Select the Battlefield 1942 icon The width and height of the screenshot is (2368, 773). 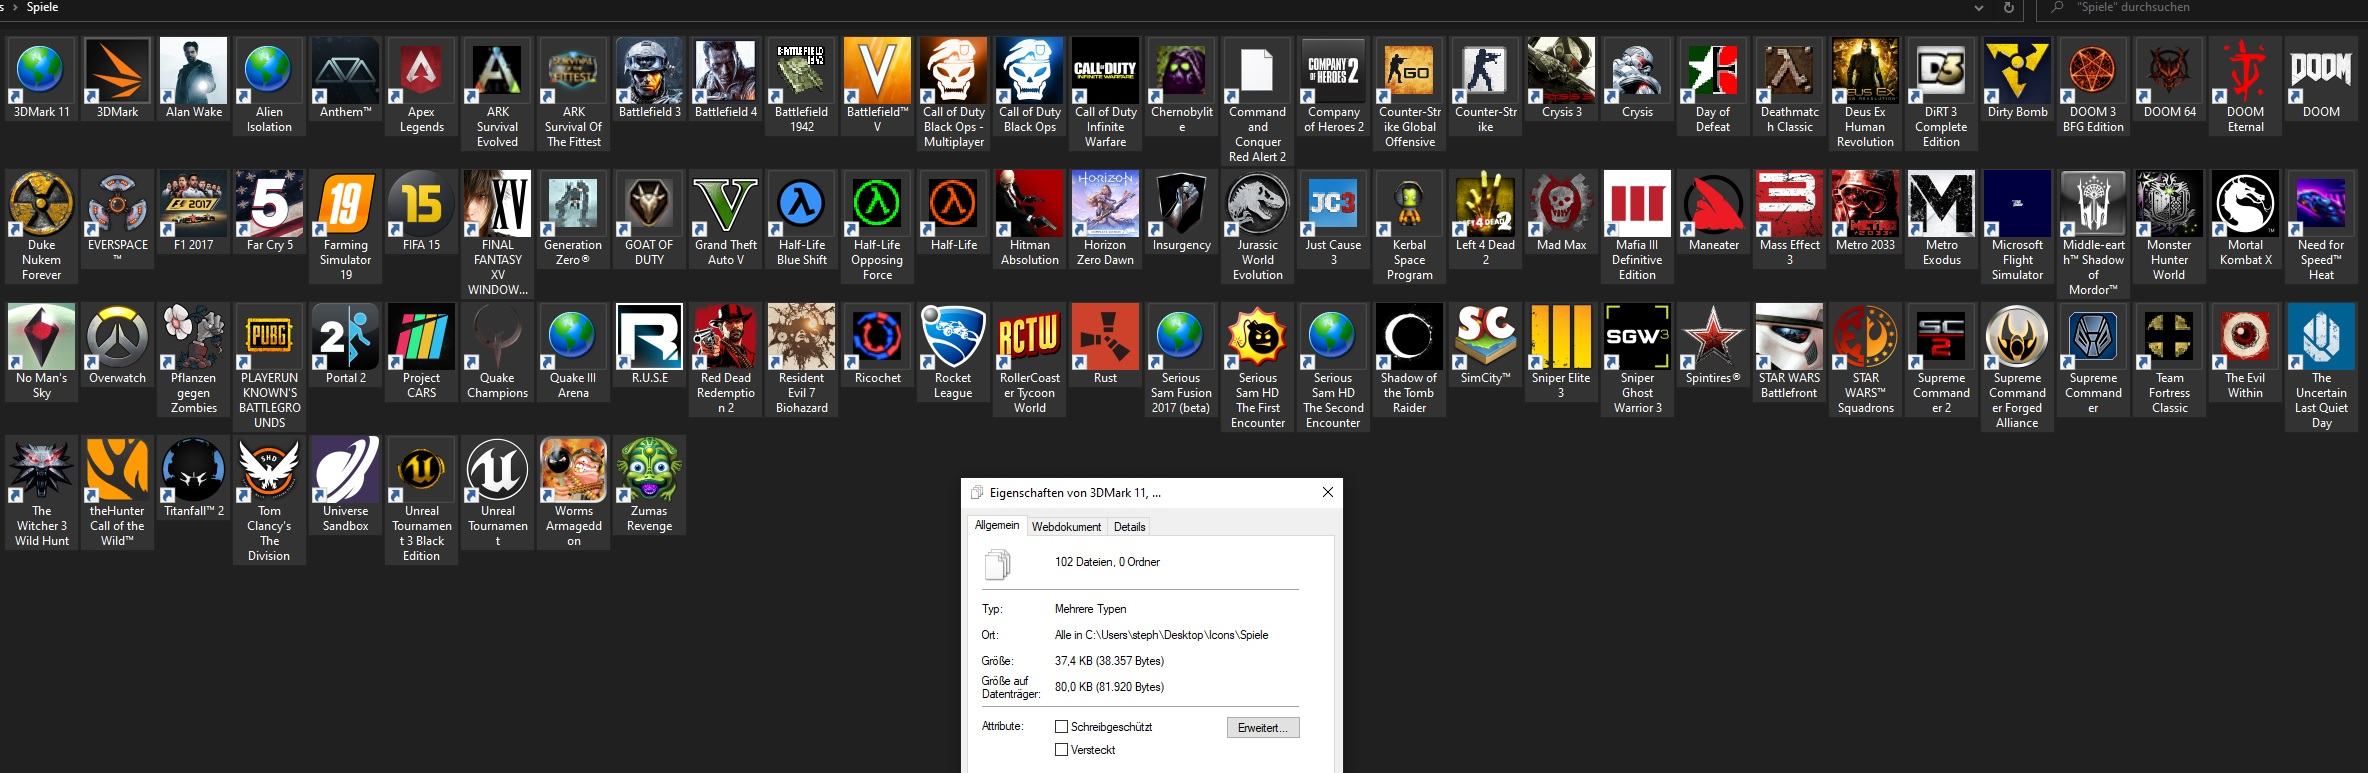click(x=801, y=87)
